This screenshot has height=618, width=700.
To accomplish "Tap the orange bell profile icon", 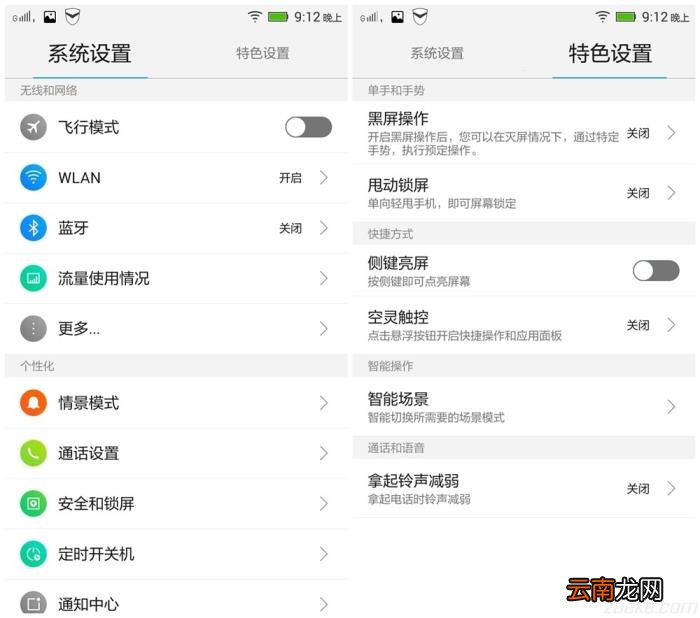I will pos(33,403).
